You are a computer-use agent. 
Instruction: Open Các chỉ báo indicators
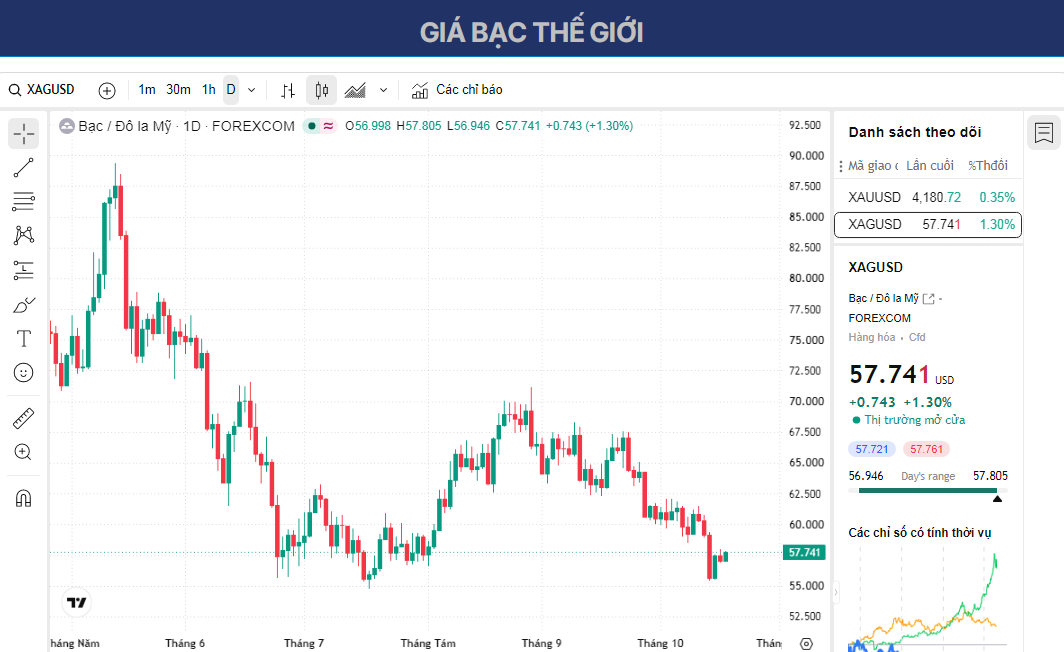(x=457, y=90)
